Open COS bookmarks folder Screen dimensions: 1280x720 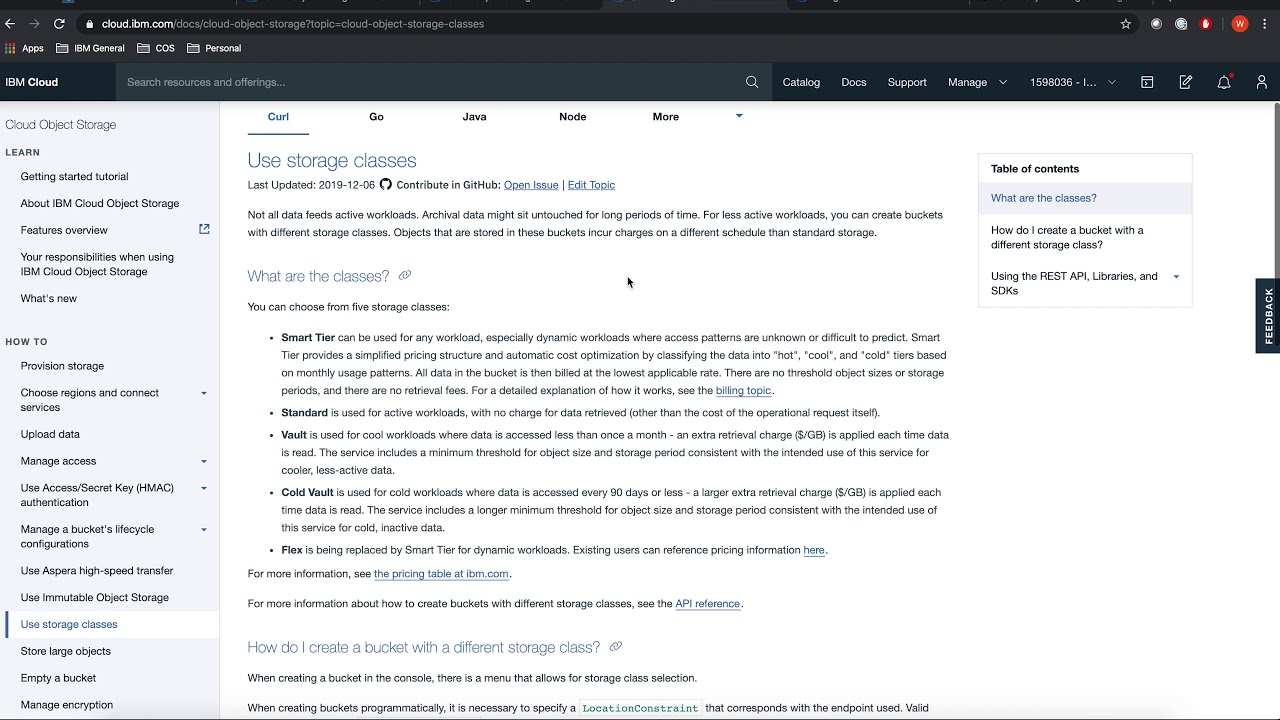[156, 48]
